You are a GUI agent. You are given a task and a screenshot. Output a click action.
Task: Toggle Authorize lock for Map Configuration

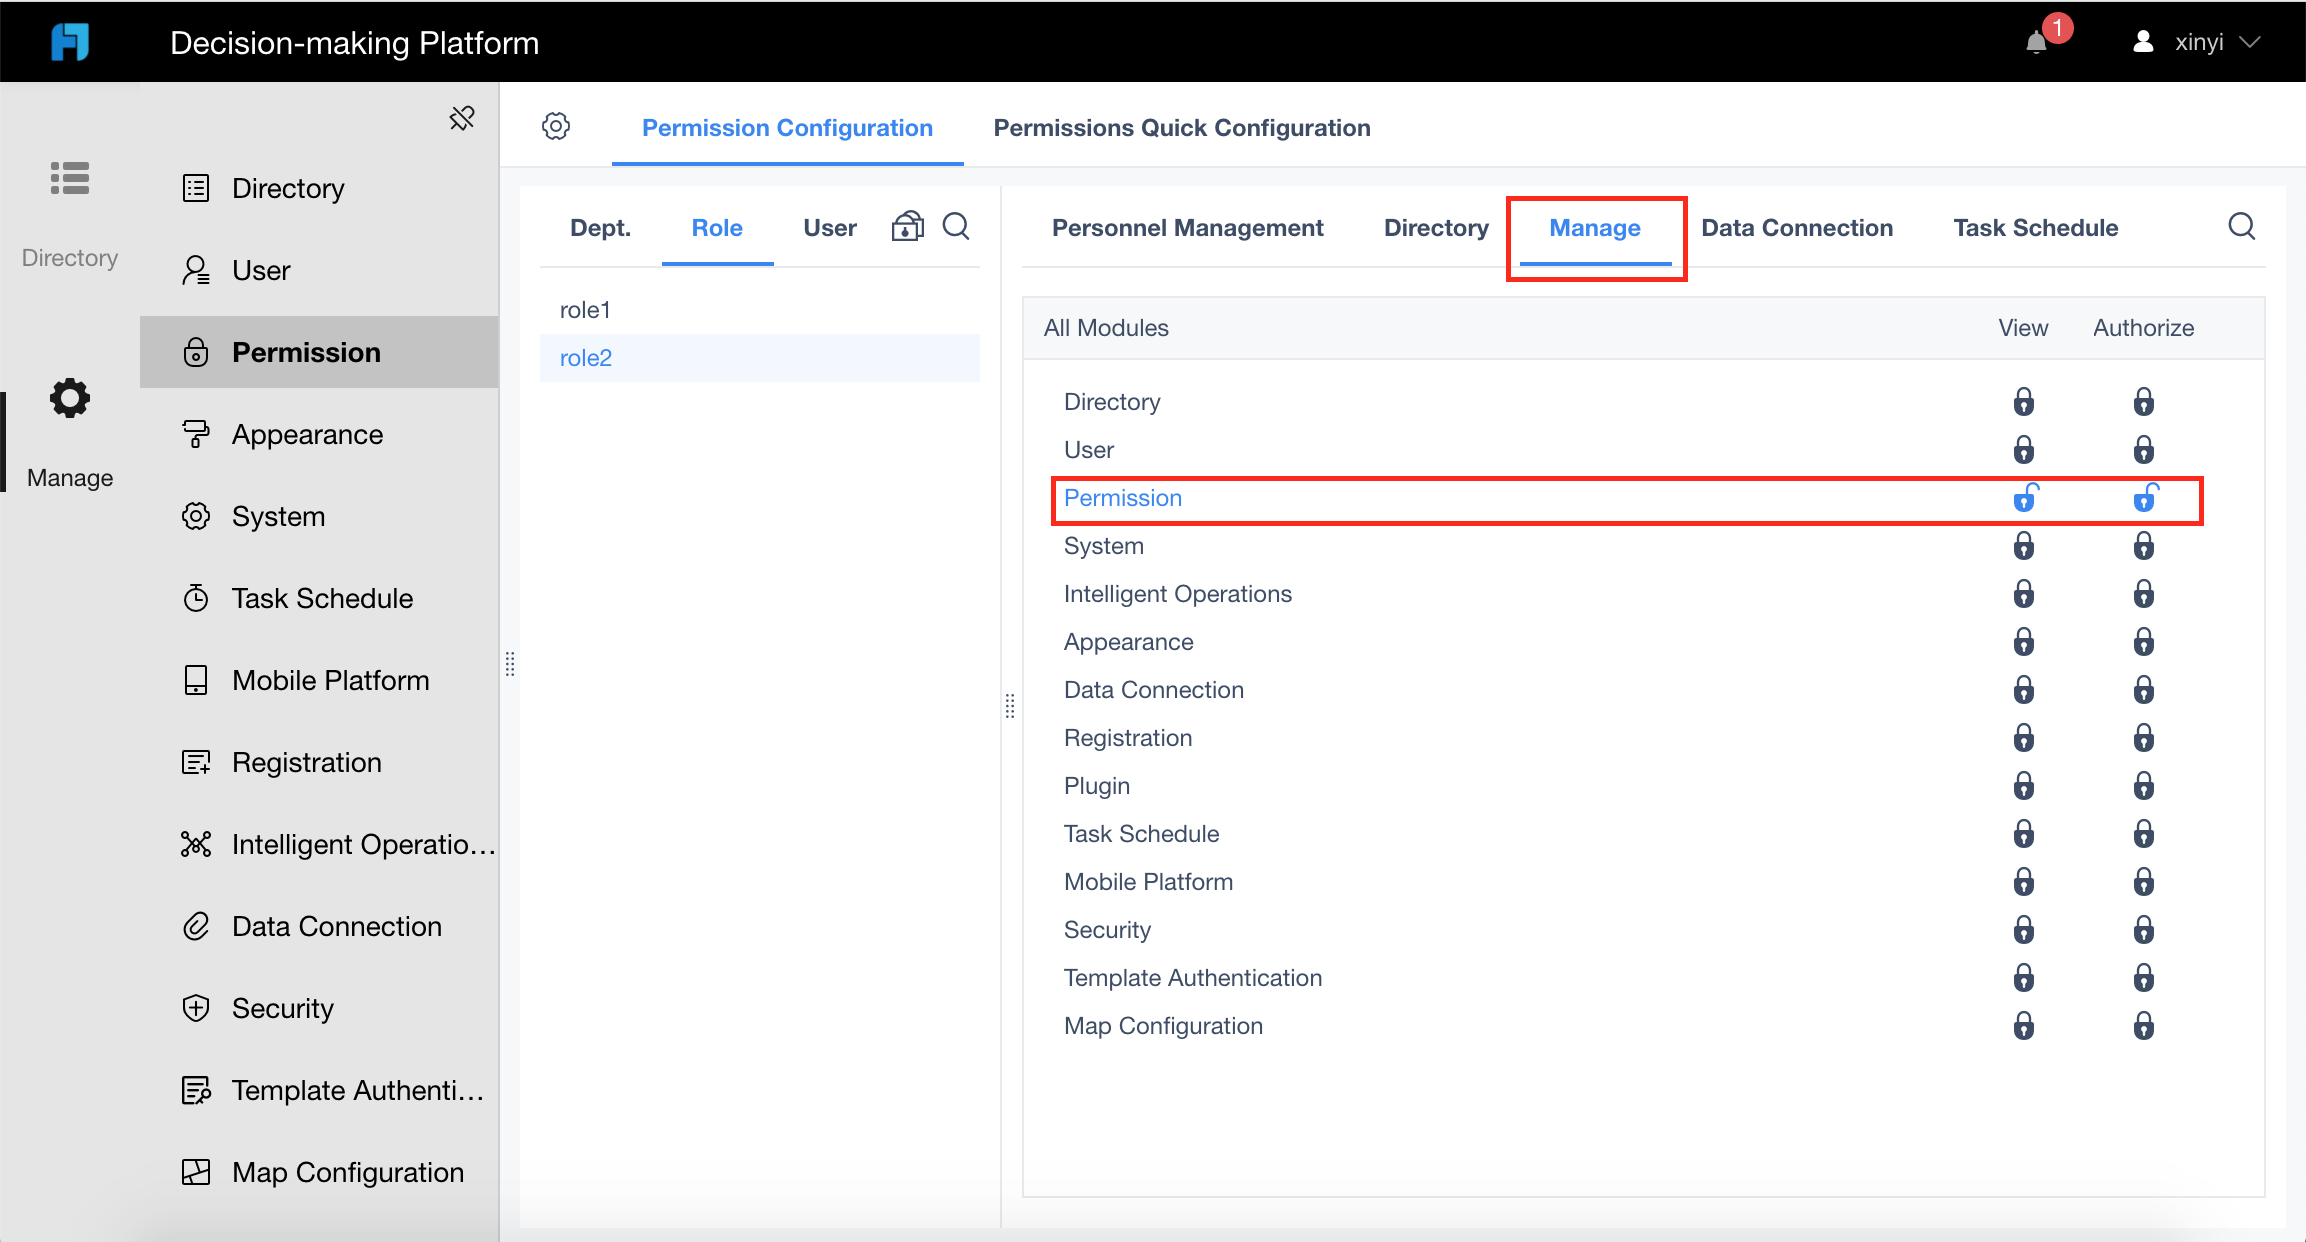(2144, 1026)
